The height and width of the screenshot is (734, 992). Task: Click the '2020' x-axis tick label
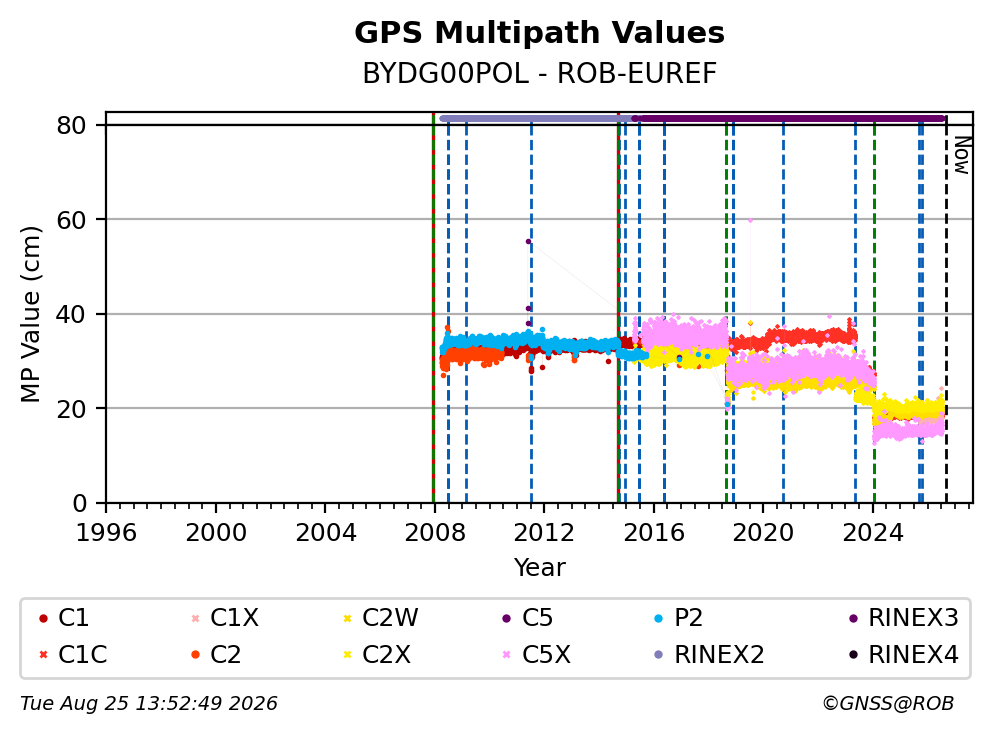[x=763, y=533]
